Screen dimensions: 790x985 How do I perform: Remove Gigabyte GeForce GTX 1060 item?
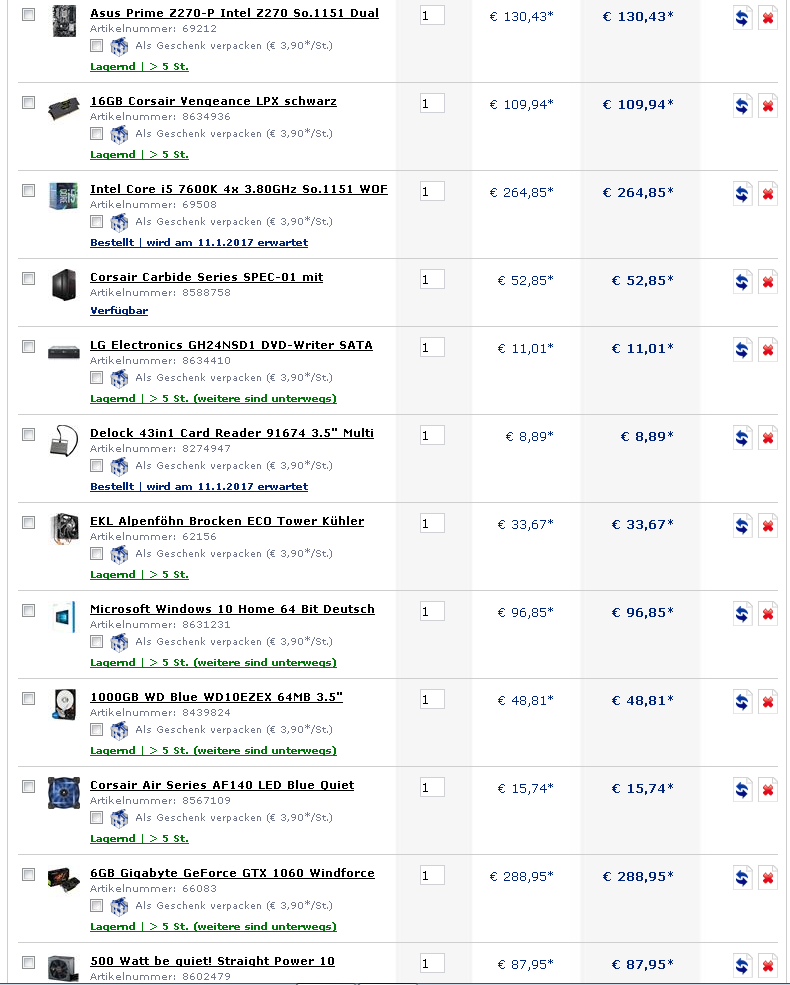pyautogui.click(x=767, y=877)
